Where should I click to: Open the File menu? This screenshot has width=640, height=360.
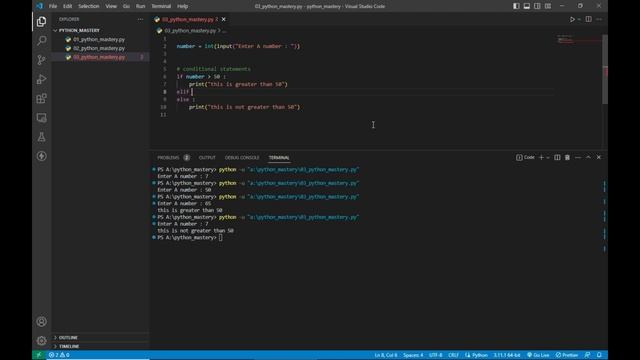[x=53, y=6]
